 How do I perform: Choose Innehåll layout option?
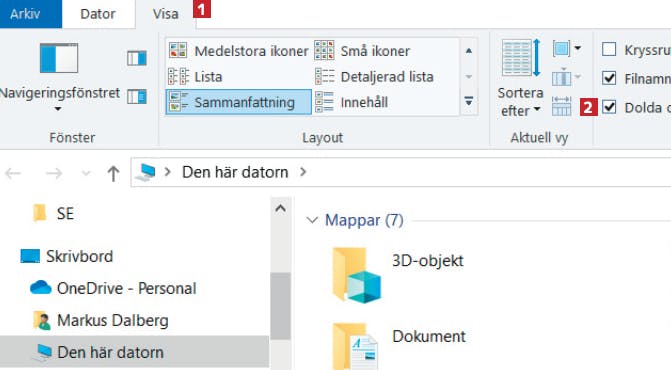click(351, 102)
